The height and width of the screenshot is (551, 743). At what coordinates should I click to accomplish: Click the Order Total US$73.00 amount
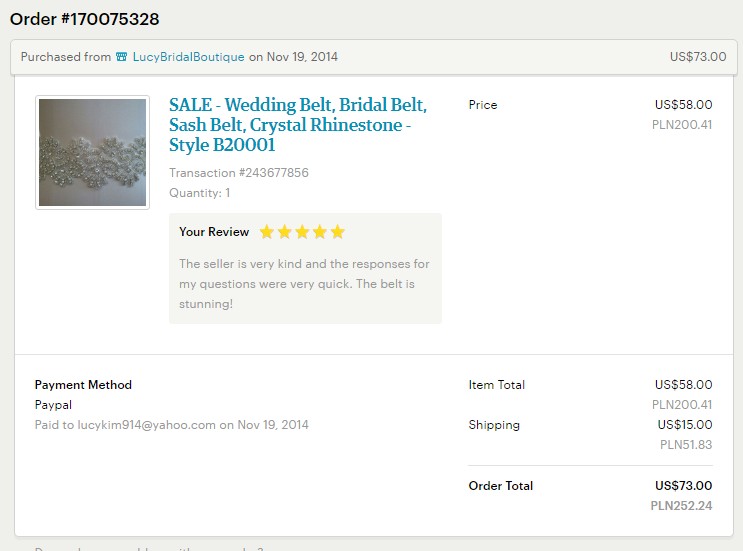click(684, 486)
